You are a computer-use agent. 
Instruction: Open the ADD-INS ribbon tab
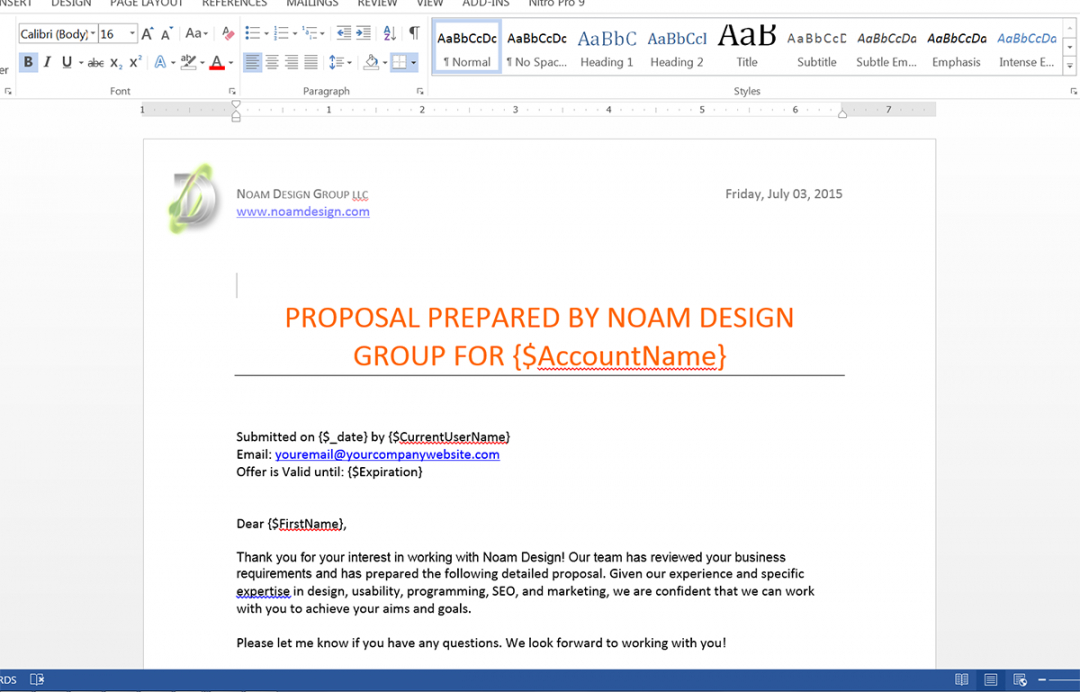point(486,3)
